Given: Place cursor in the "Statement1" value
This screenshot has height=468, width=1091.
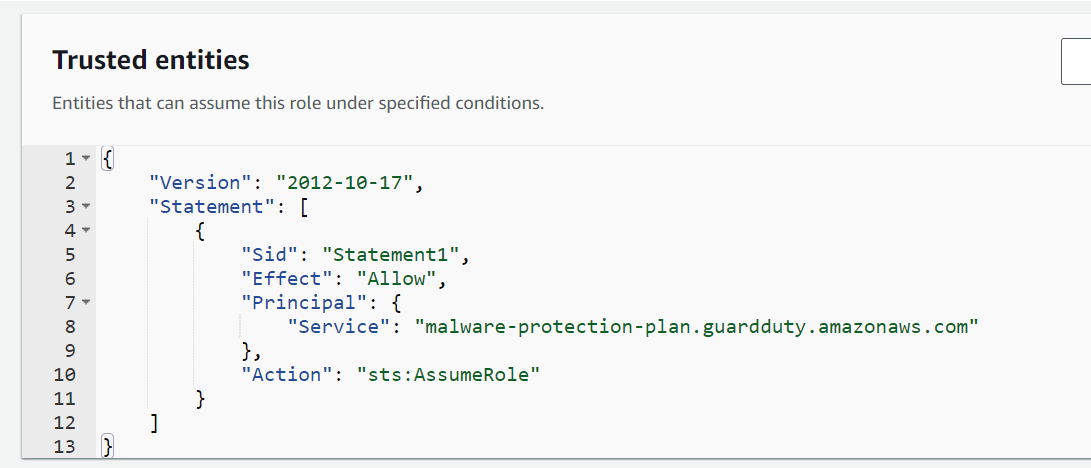Looking at the screenshot, I should 391,255.
